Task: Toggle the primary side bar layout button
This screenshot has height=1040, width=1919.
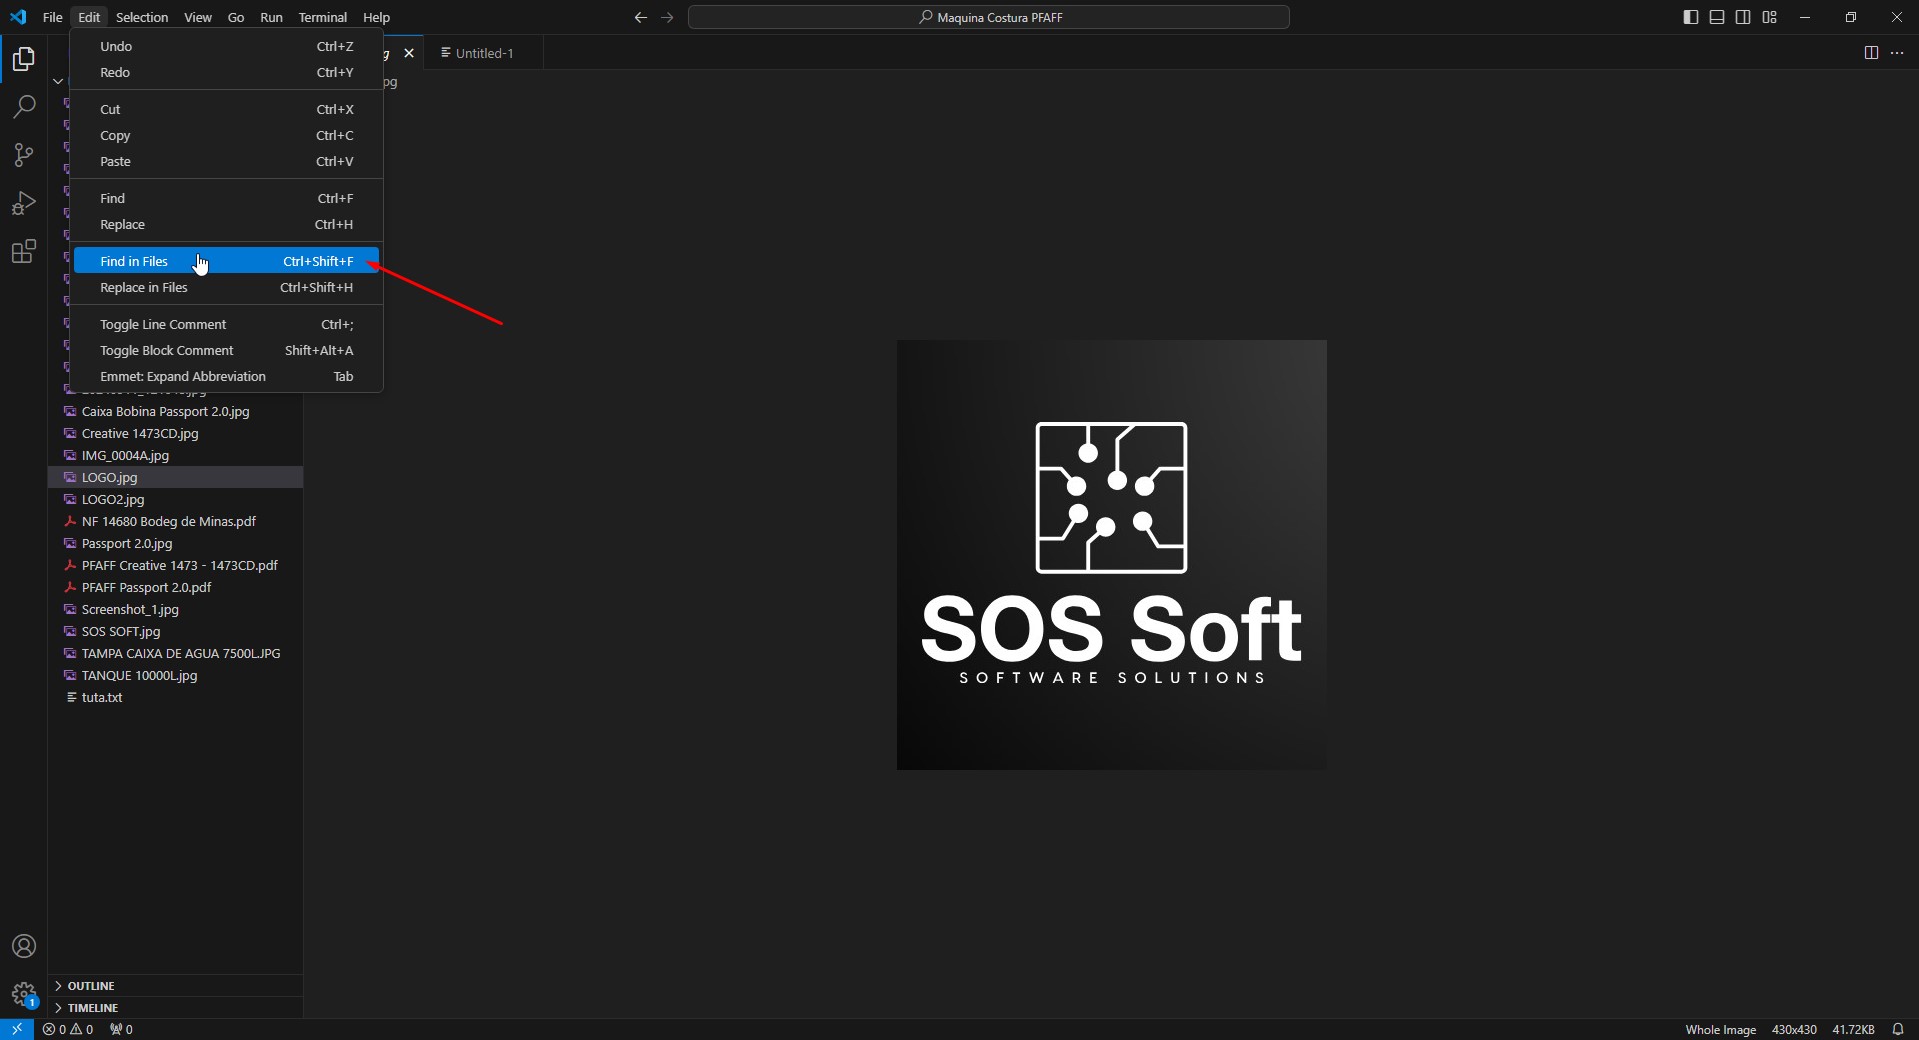Action: tap(1691, 17)
